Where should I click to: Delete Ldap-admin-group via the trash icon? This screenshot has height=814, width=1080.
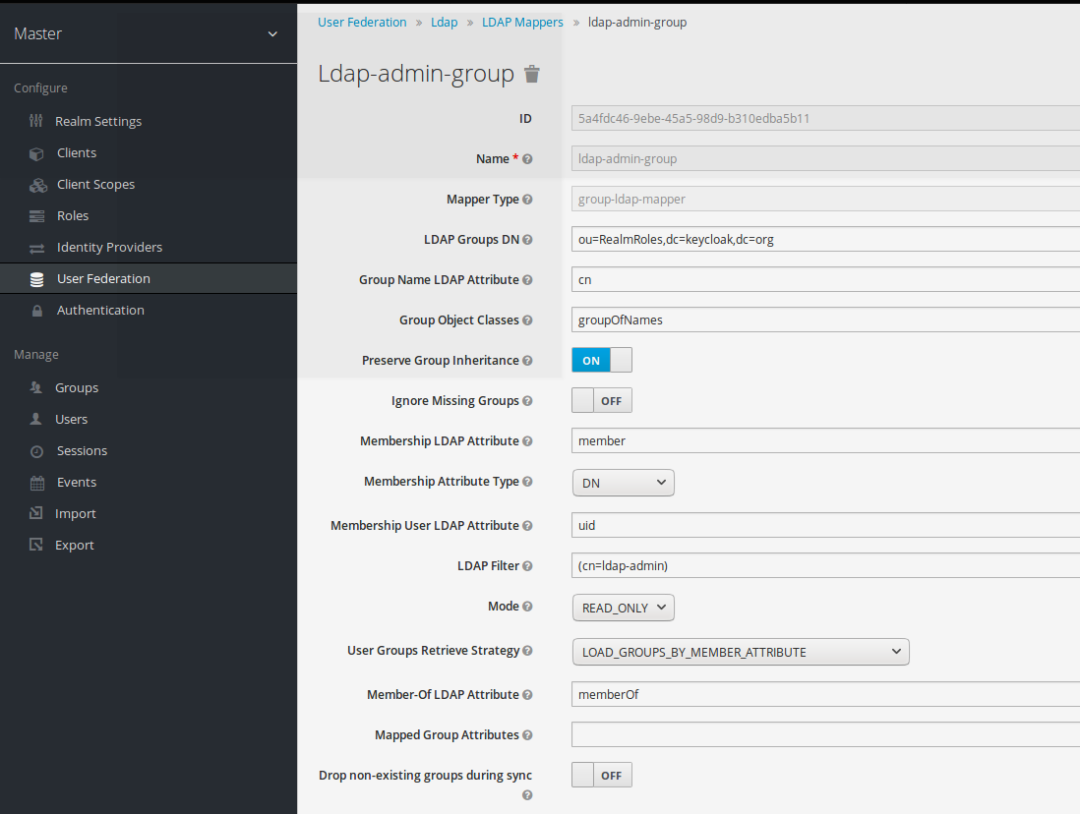(x=531, y=73)
